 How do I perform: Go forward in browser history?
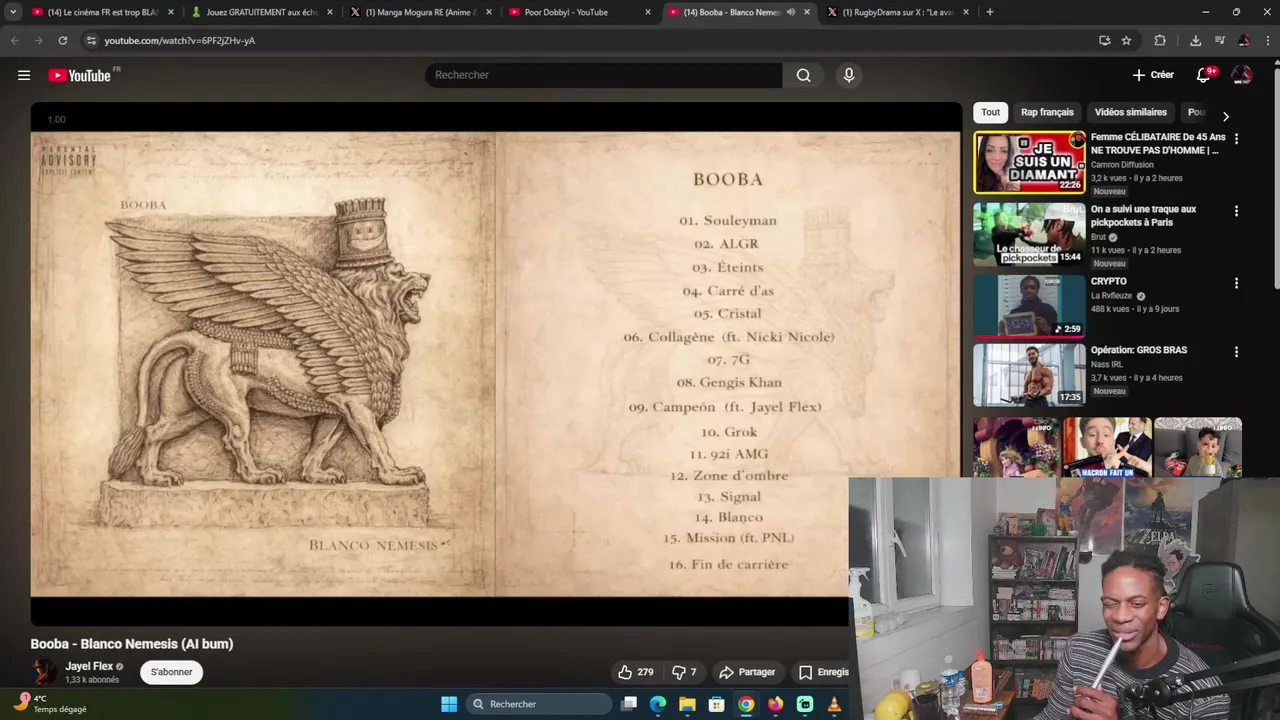click(x=38, y=40)
